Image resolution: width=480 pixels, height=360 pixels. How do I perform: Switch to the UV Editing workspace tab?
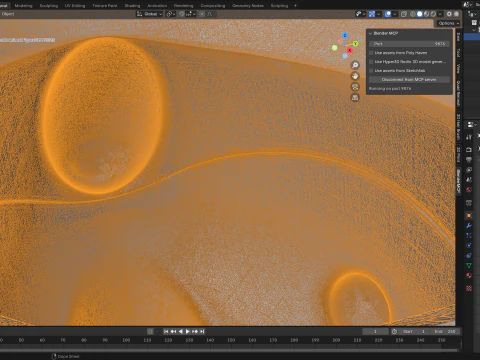(75, 6)
